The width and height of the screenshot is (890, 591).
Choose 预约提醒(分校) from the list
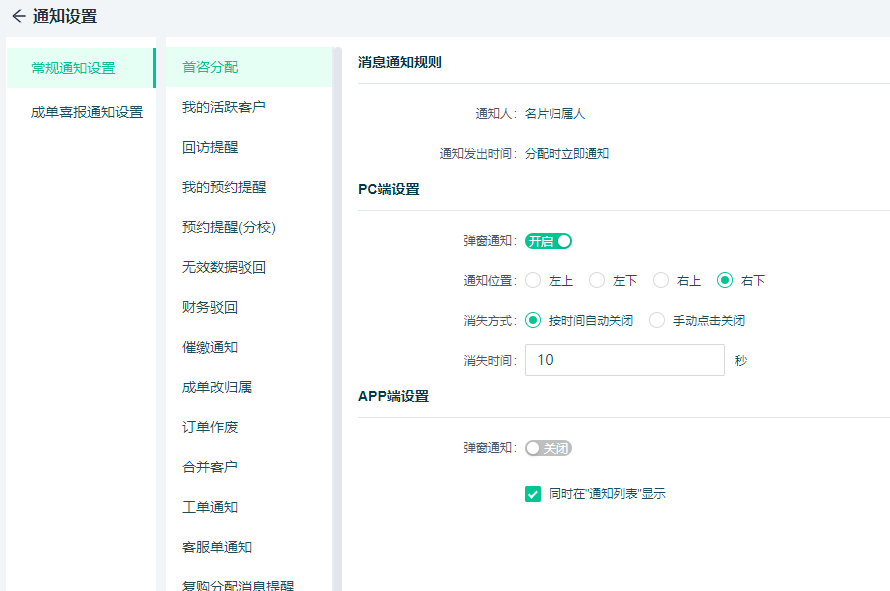(228, 227)
